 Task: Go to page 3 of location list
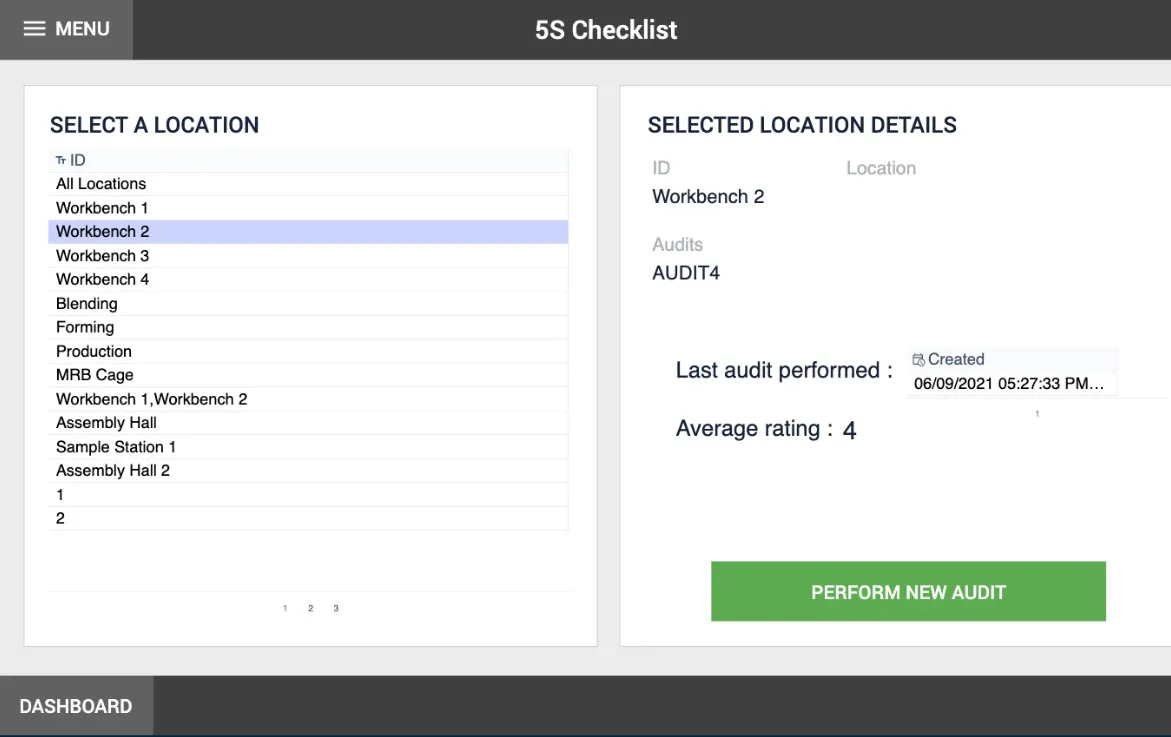click(x=336, y=609)
